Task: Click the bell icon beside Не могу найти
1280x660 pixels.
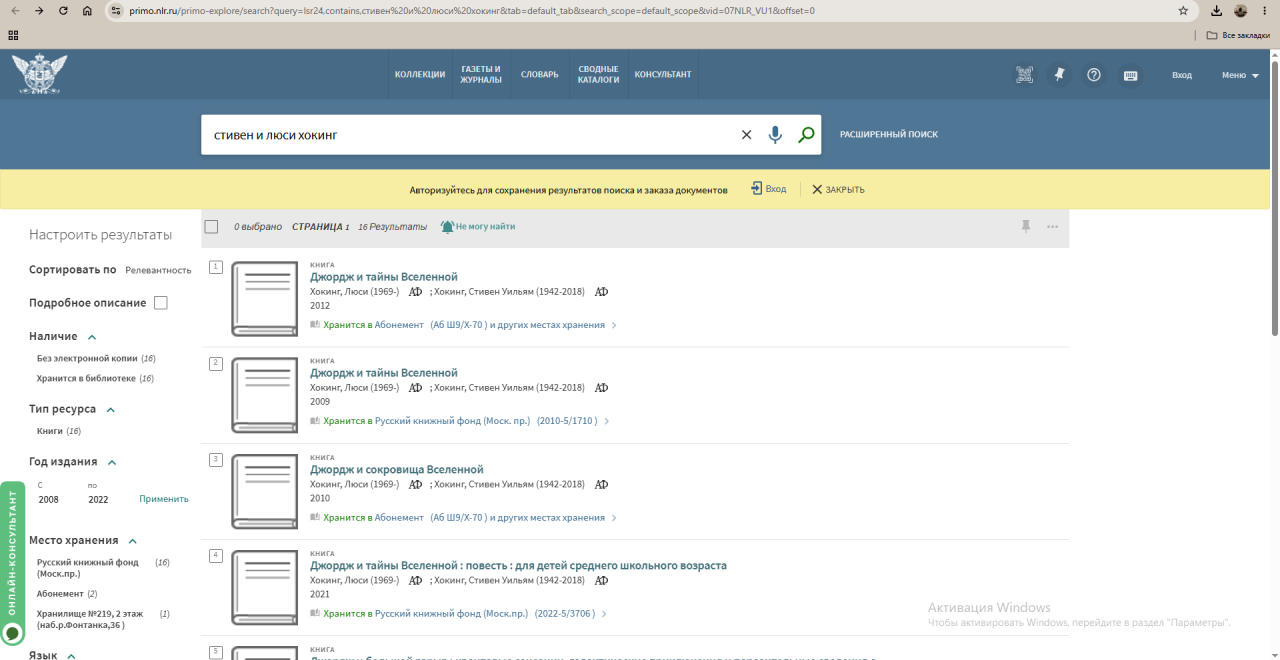Action: click(x=447, y=227)
